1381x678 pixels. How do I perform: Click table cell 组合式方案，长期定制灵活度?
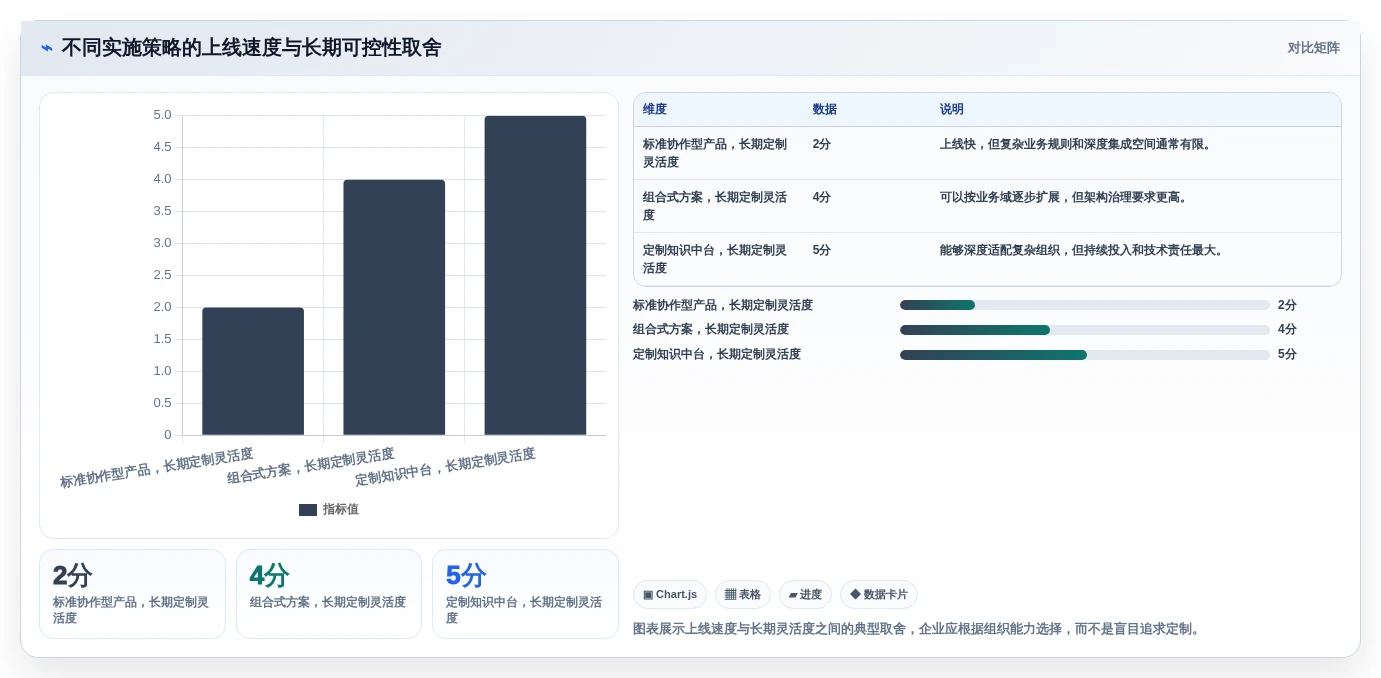click(x=716, y=206)
